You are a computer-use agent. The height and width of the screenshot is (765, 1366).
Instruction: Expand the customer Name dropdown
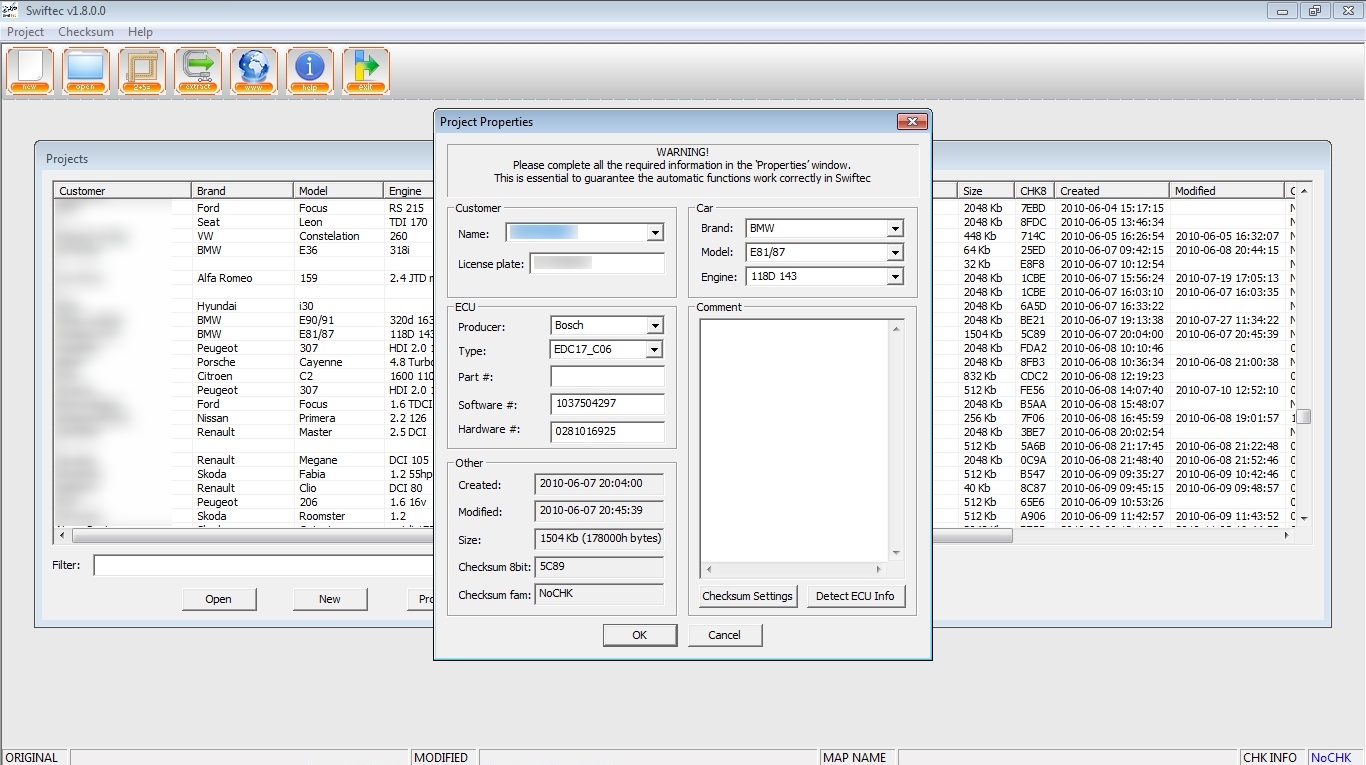pos(655,233)
